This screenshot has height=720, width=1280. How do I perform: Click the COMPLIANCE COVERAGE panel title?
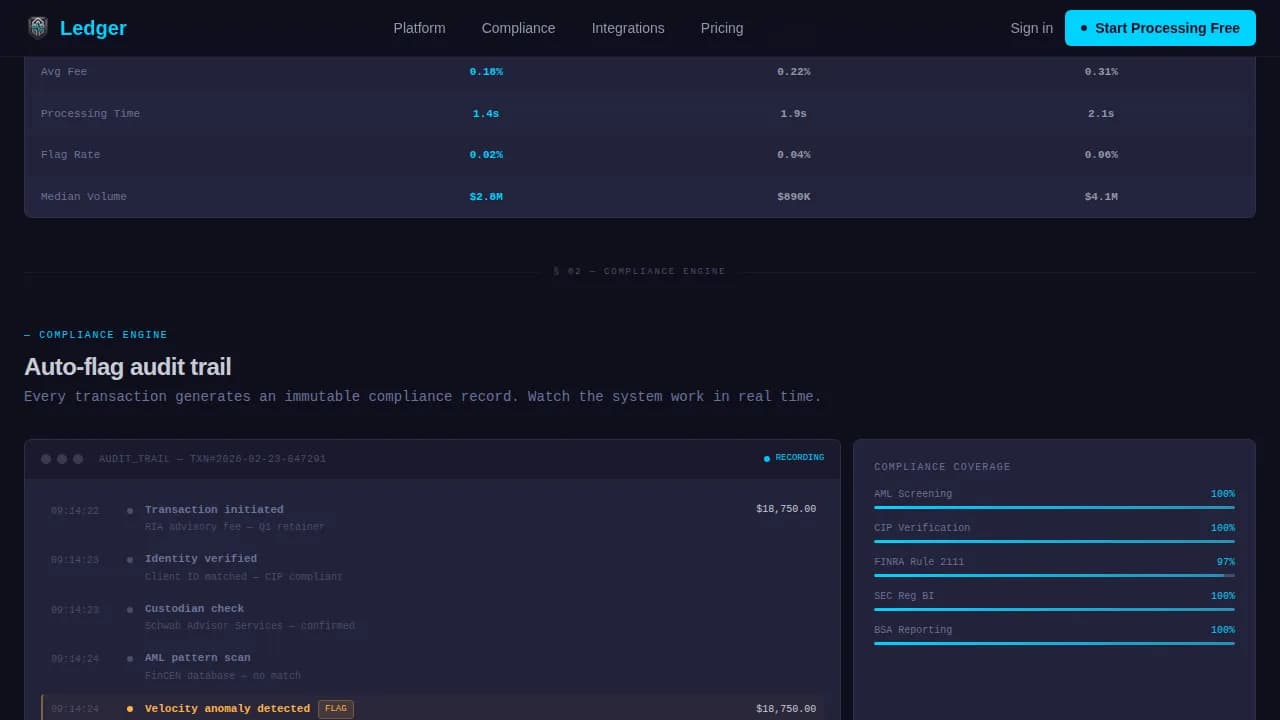942,467
